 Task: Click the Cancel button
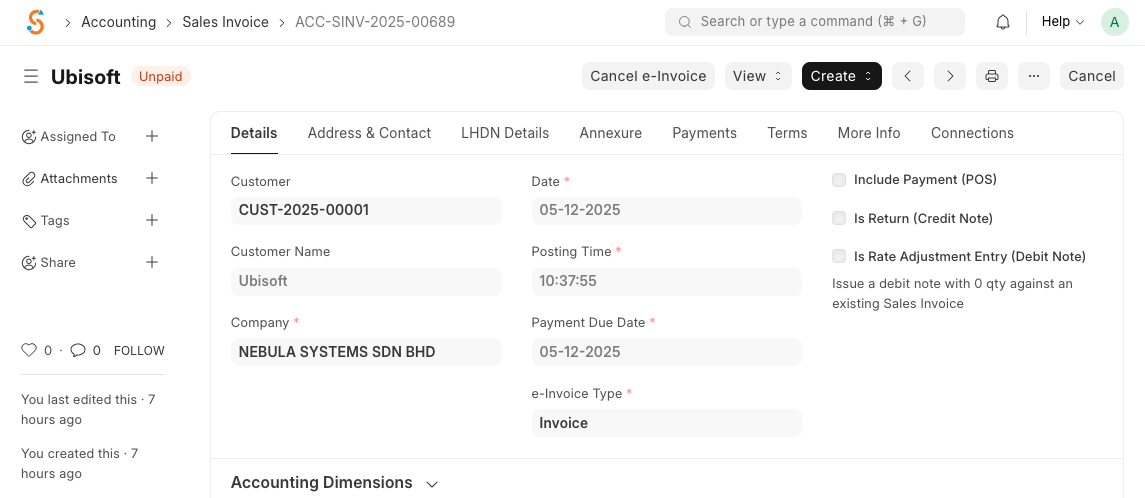[x=1092, y=76]
